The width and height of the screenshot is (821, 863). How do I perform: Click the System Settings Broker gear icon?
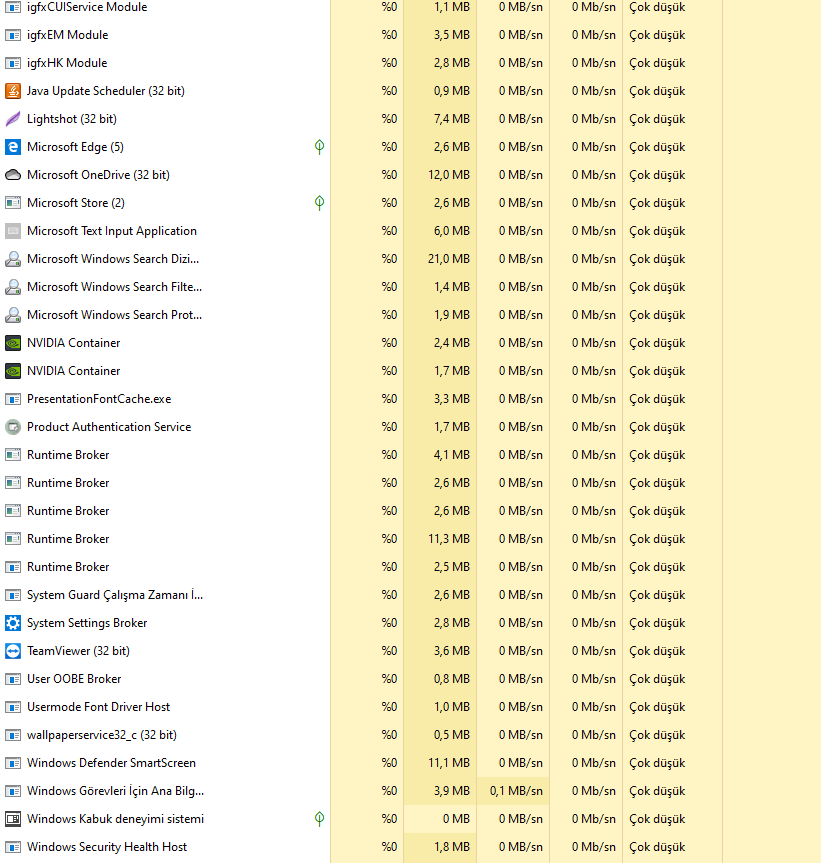click(13, 623)
